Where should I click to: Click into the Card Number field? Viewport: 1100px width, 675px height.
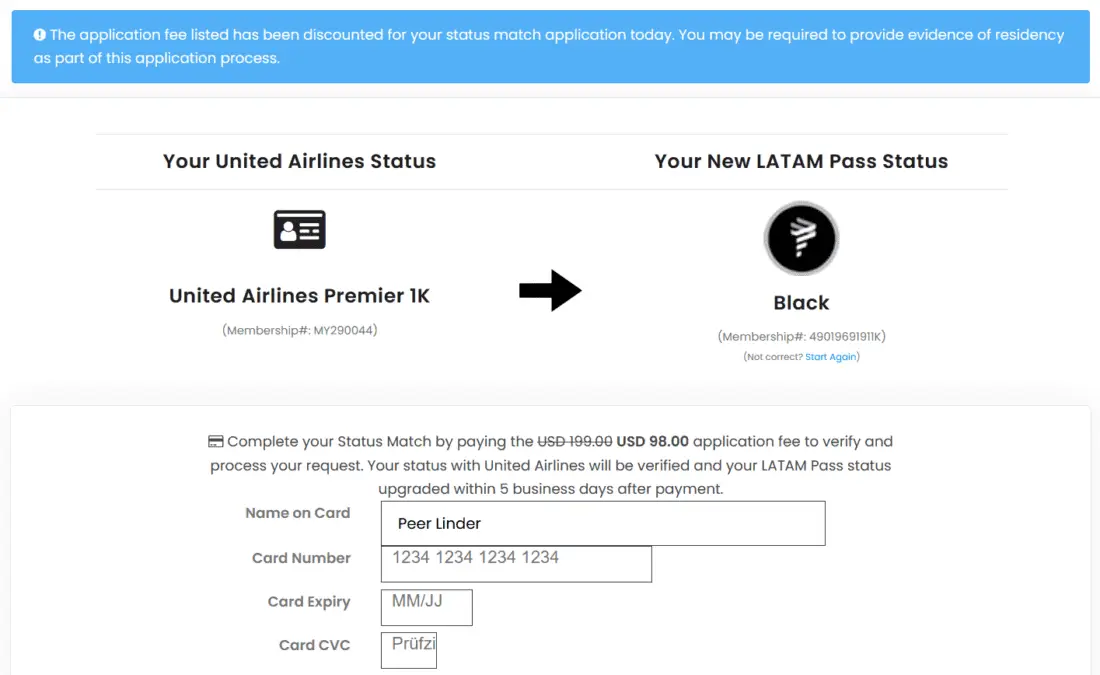(516, 564)
